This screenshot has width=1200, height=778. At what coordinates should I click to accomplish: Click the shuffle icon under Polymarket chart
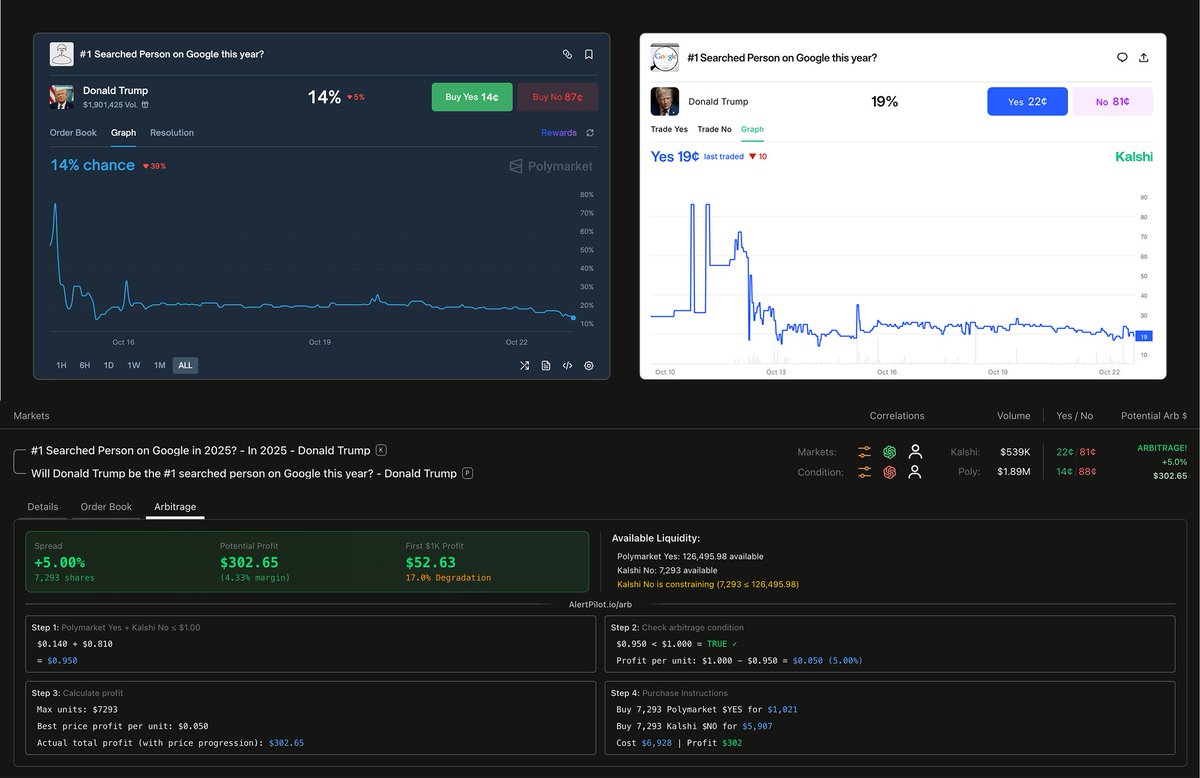524,366
